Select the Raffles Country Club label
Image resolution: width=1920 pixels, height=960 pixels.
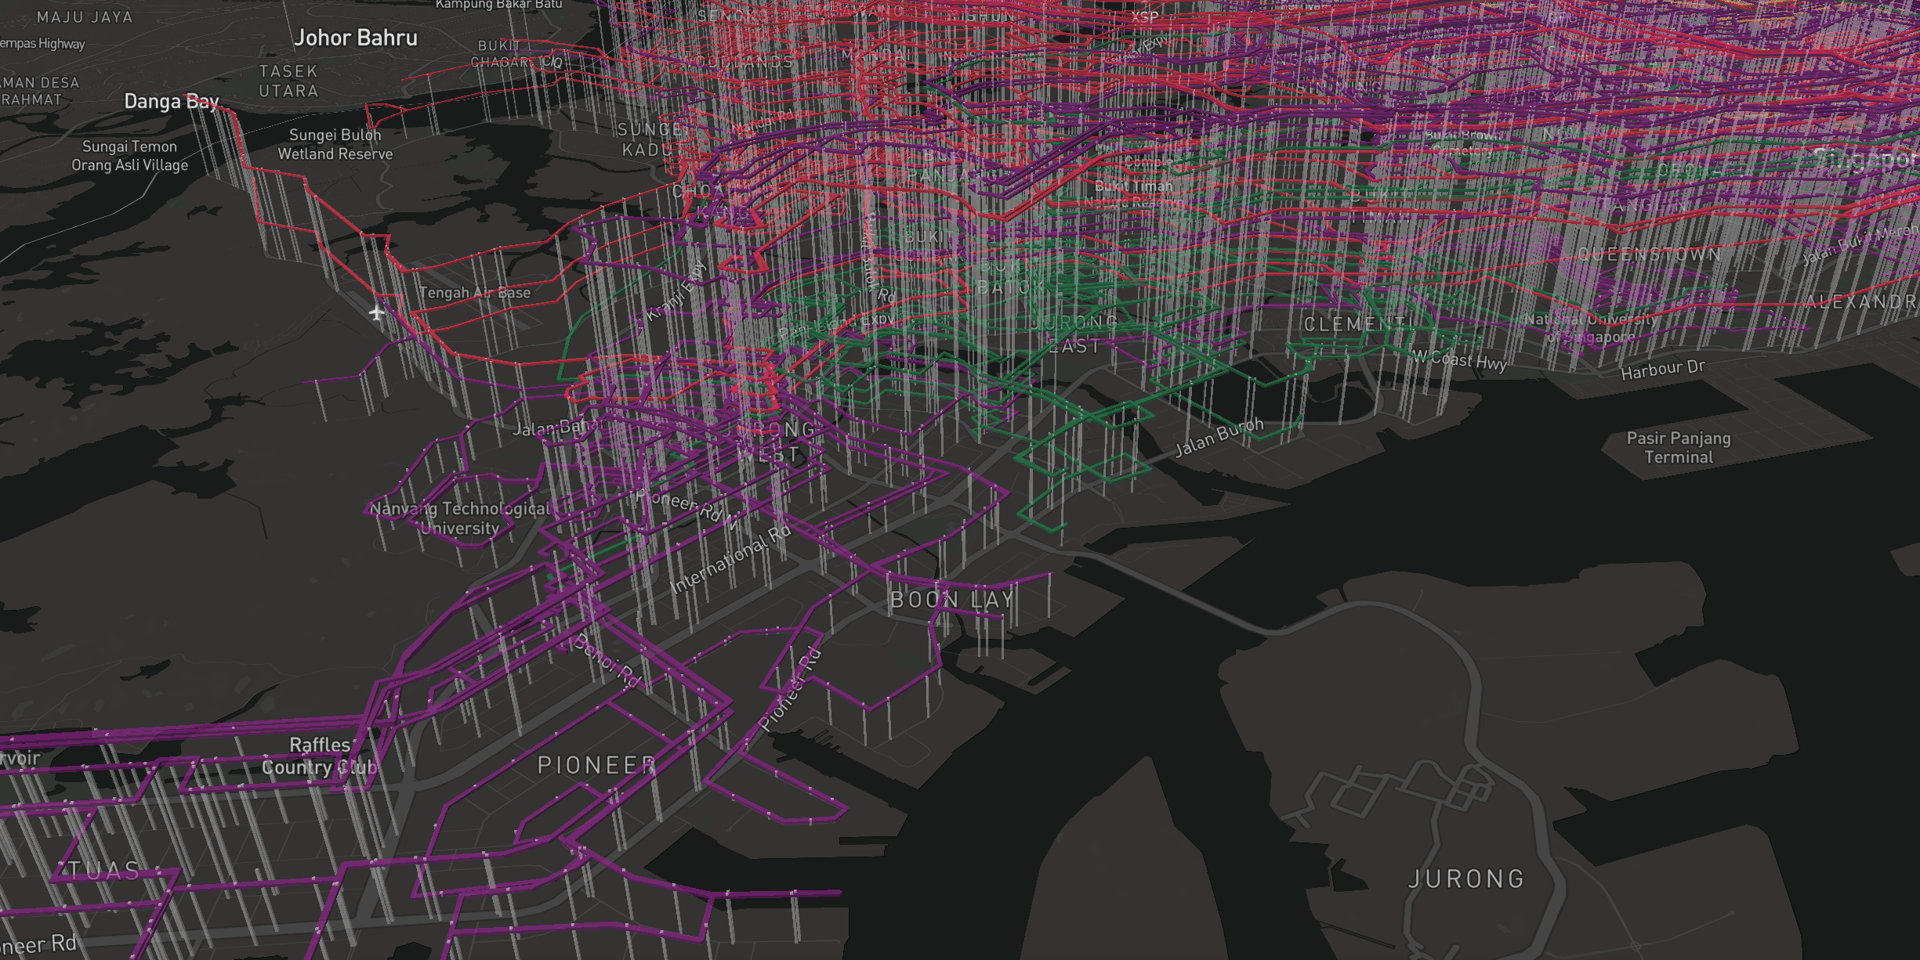[319, 756]
